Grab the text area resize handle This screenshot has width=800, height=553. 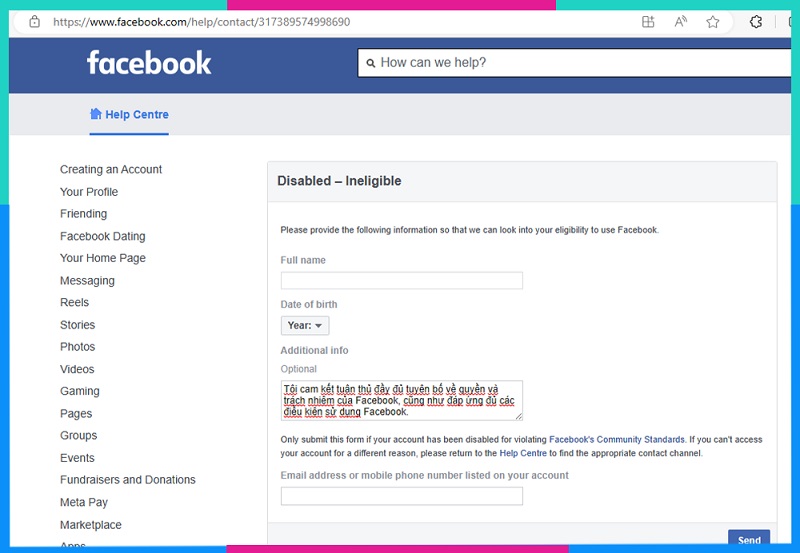518,416
